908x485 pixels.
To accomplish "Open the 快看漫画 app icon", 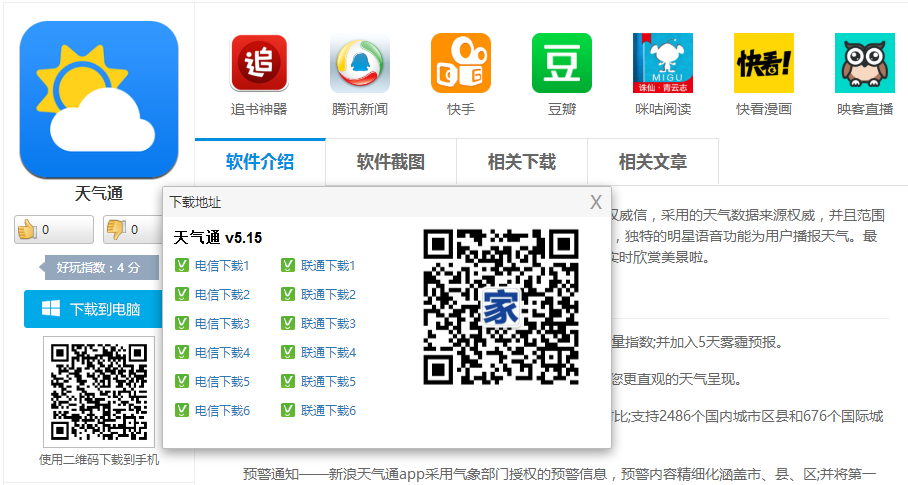I will click(764, 63).
